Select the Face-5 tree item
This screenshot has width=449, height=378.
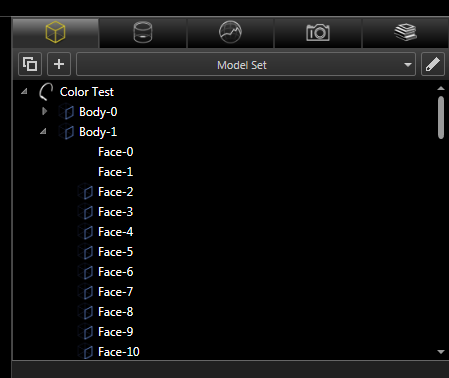tap(116, 252)
